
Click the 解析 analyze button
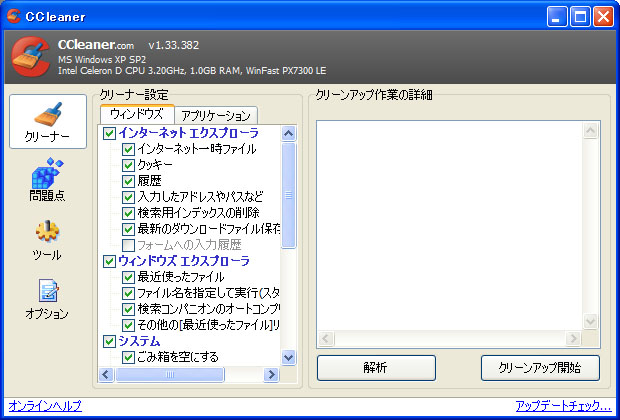(376, 368)
